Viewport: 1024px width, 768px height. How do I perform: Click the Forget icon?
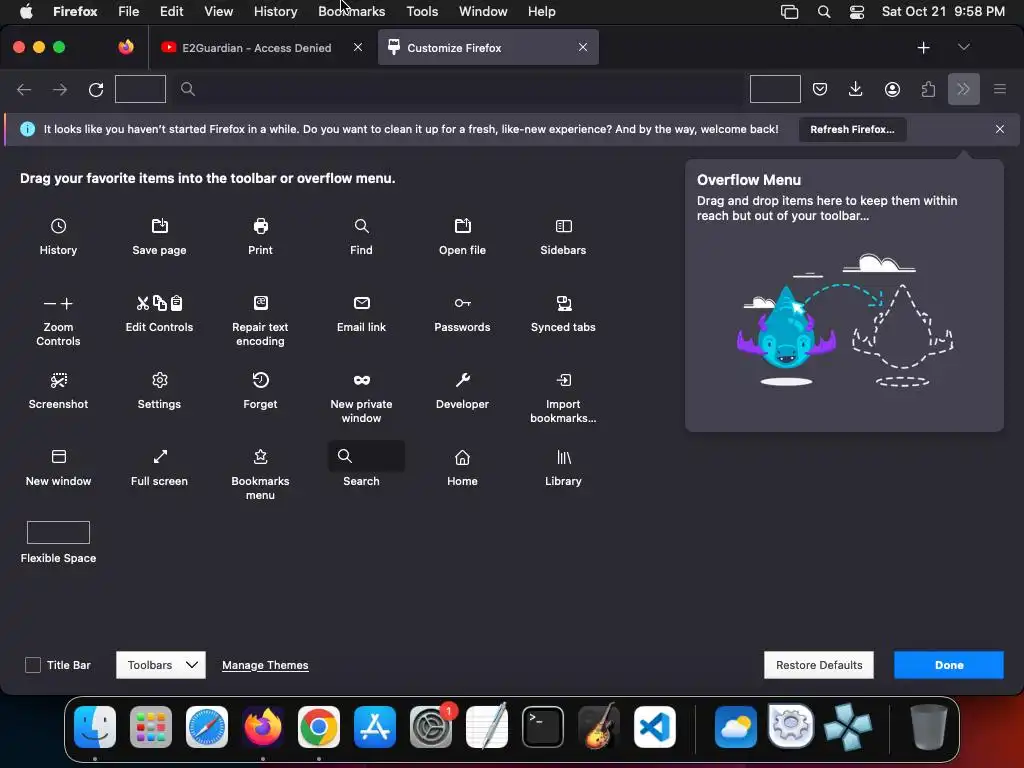pyautogui.click(x=261, y=380)
